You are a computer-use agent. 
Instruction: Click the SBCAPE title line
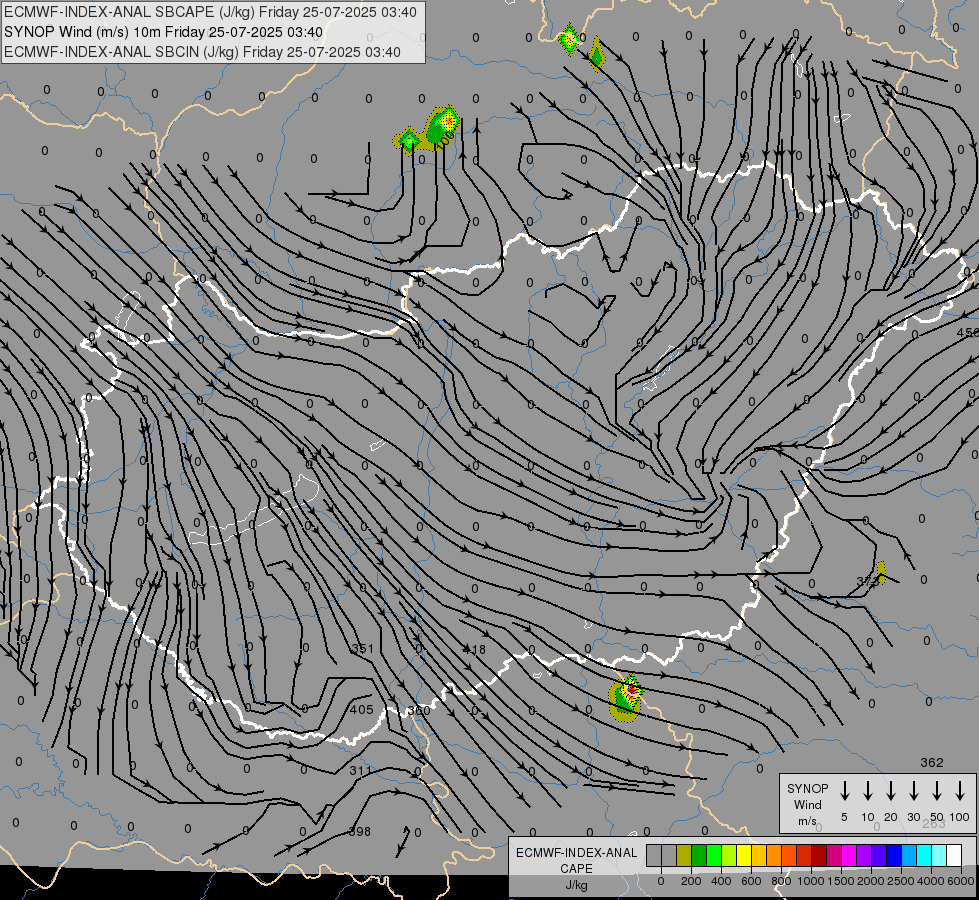click(210, 12)
